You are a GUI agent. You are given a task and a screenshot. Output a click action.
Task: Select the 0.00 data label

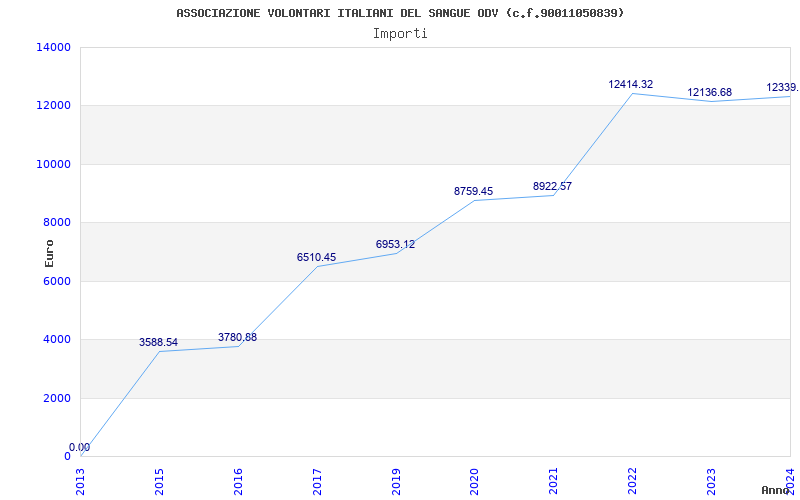click(x=80, y=447)
